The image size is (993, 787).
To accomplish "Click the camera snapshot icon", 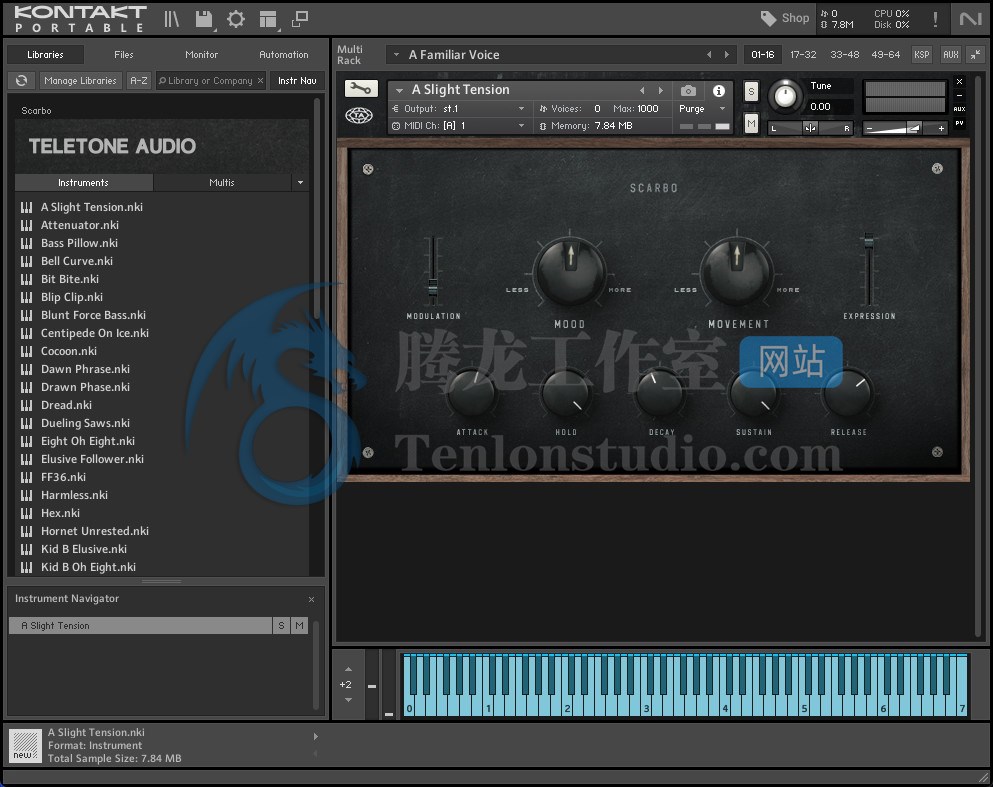I will pyautogui.click(x=688, y=91).
